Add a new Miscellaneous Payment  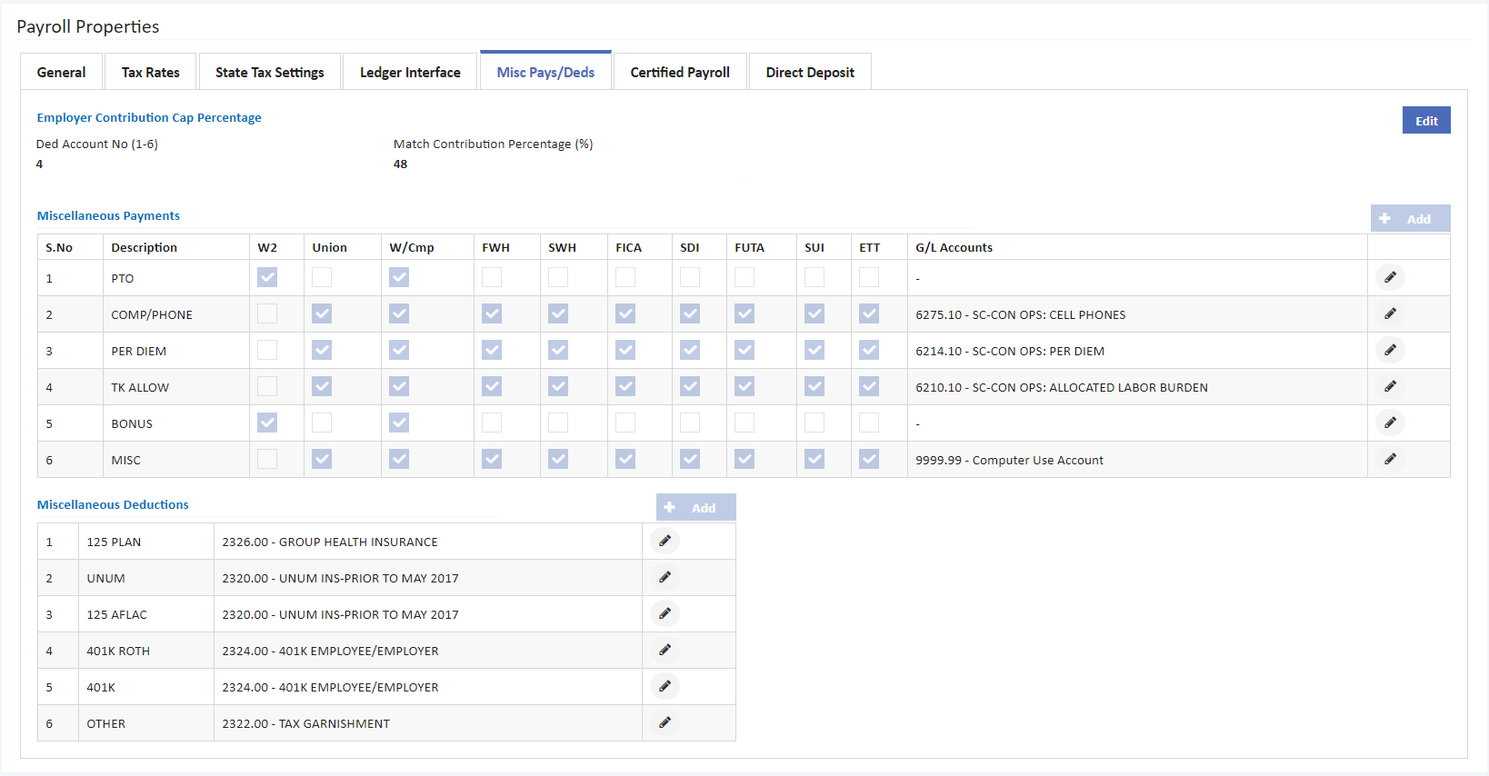(x=1410, y=219)
